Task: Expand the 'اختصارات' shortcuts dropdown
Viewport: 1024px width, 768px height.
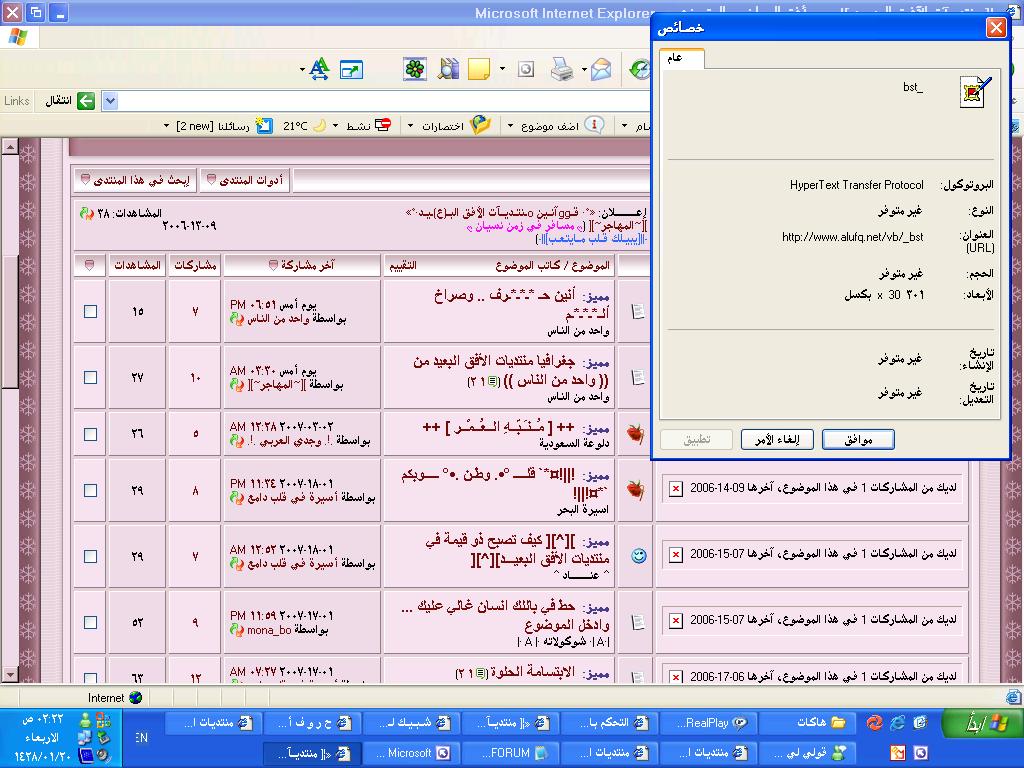Action: pyautogui.click(x=449, y=126)
